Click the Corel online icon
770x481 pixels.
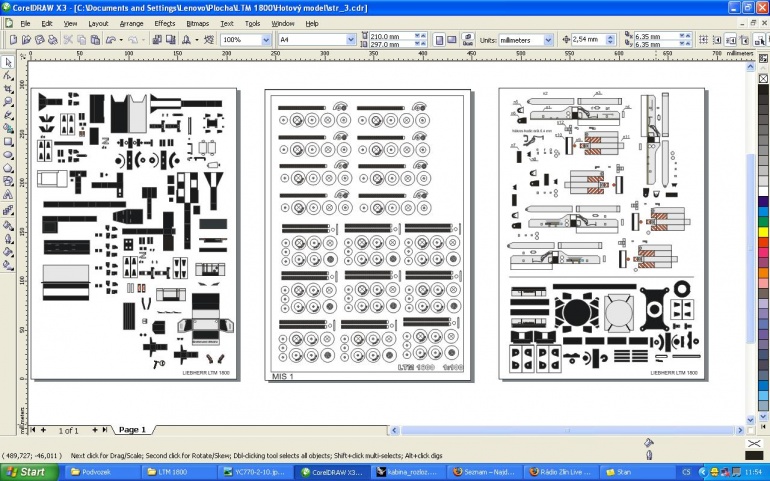tap(209, 40)
